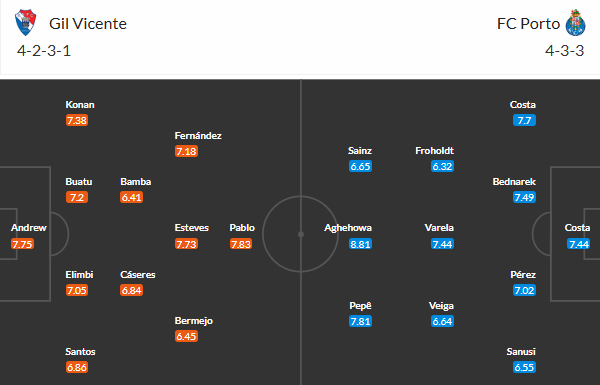Viewport: 600px width, 385px height.
Task: Select Aghehowa's 8.81 rating badge
Action: (x=360, y=244)
